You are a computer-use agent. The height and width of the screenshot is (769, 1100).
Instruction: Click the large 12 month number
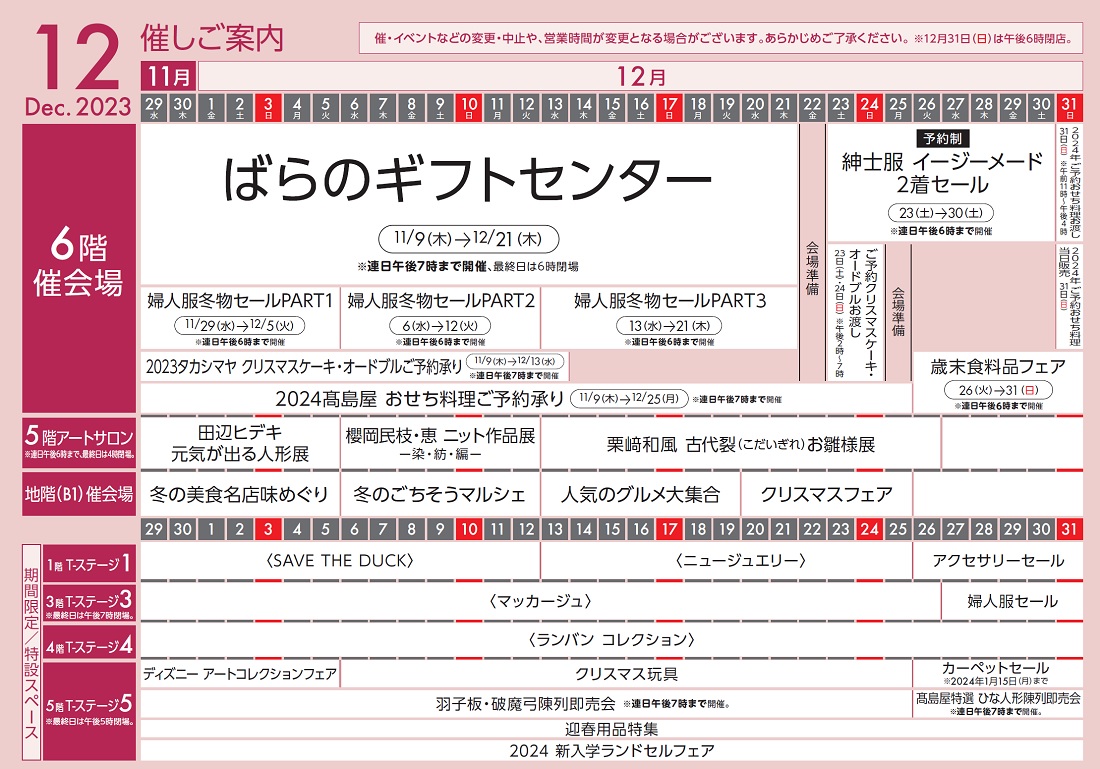78,57
